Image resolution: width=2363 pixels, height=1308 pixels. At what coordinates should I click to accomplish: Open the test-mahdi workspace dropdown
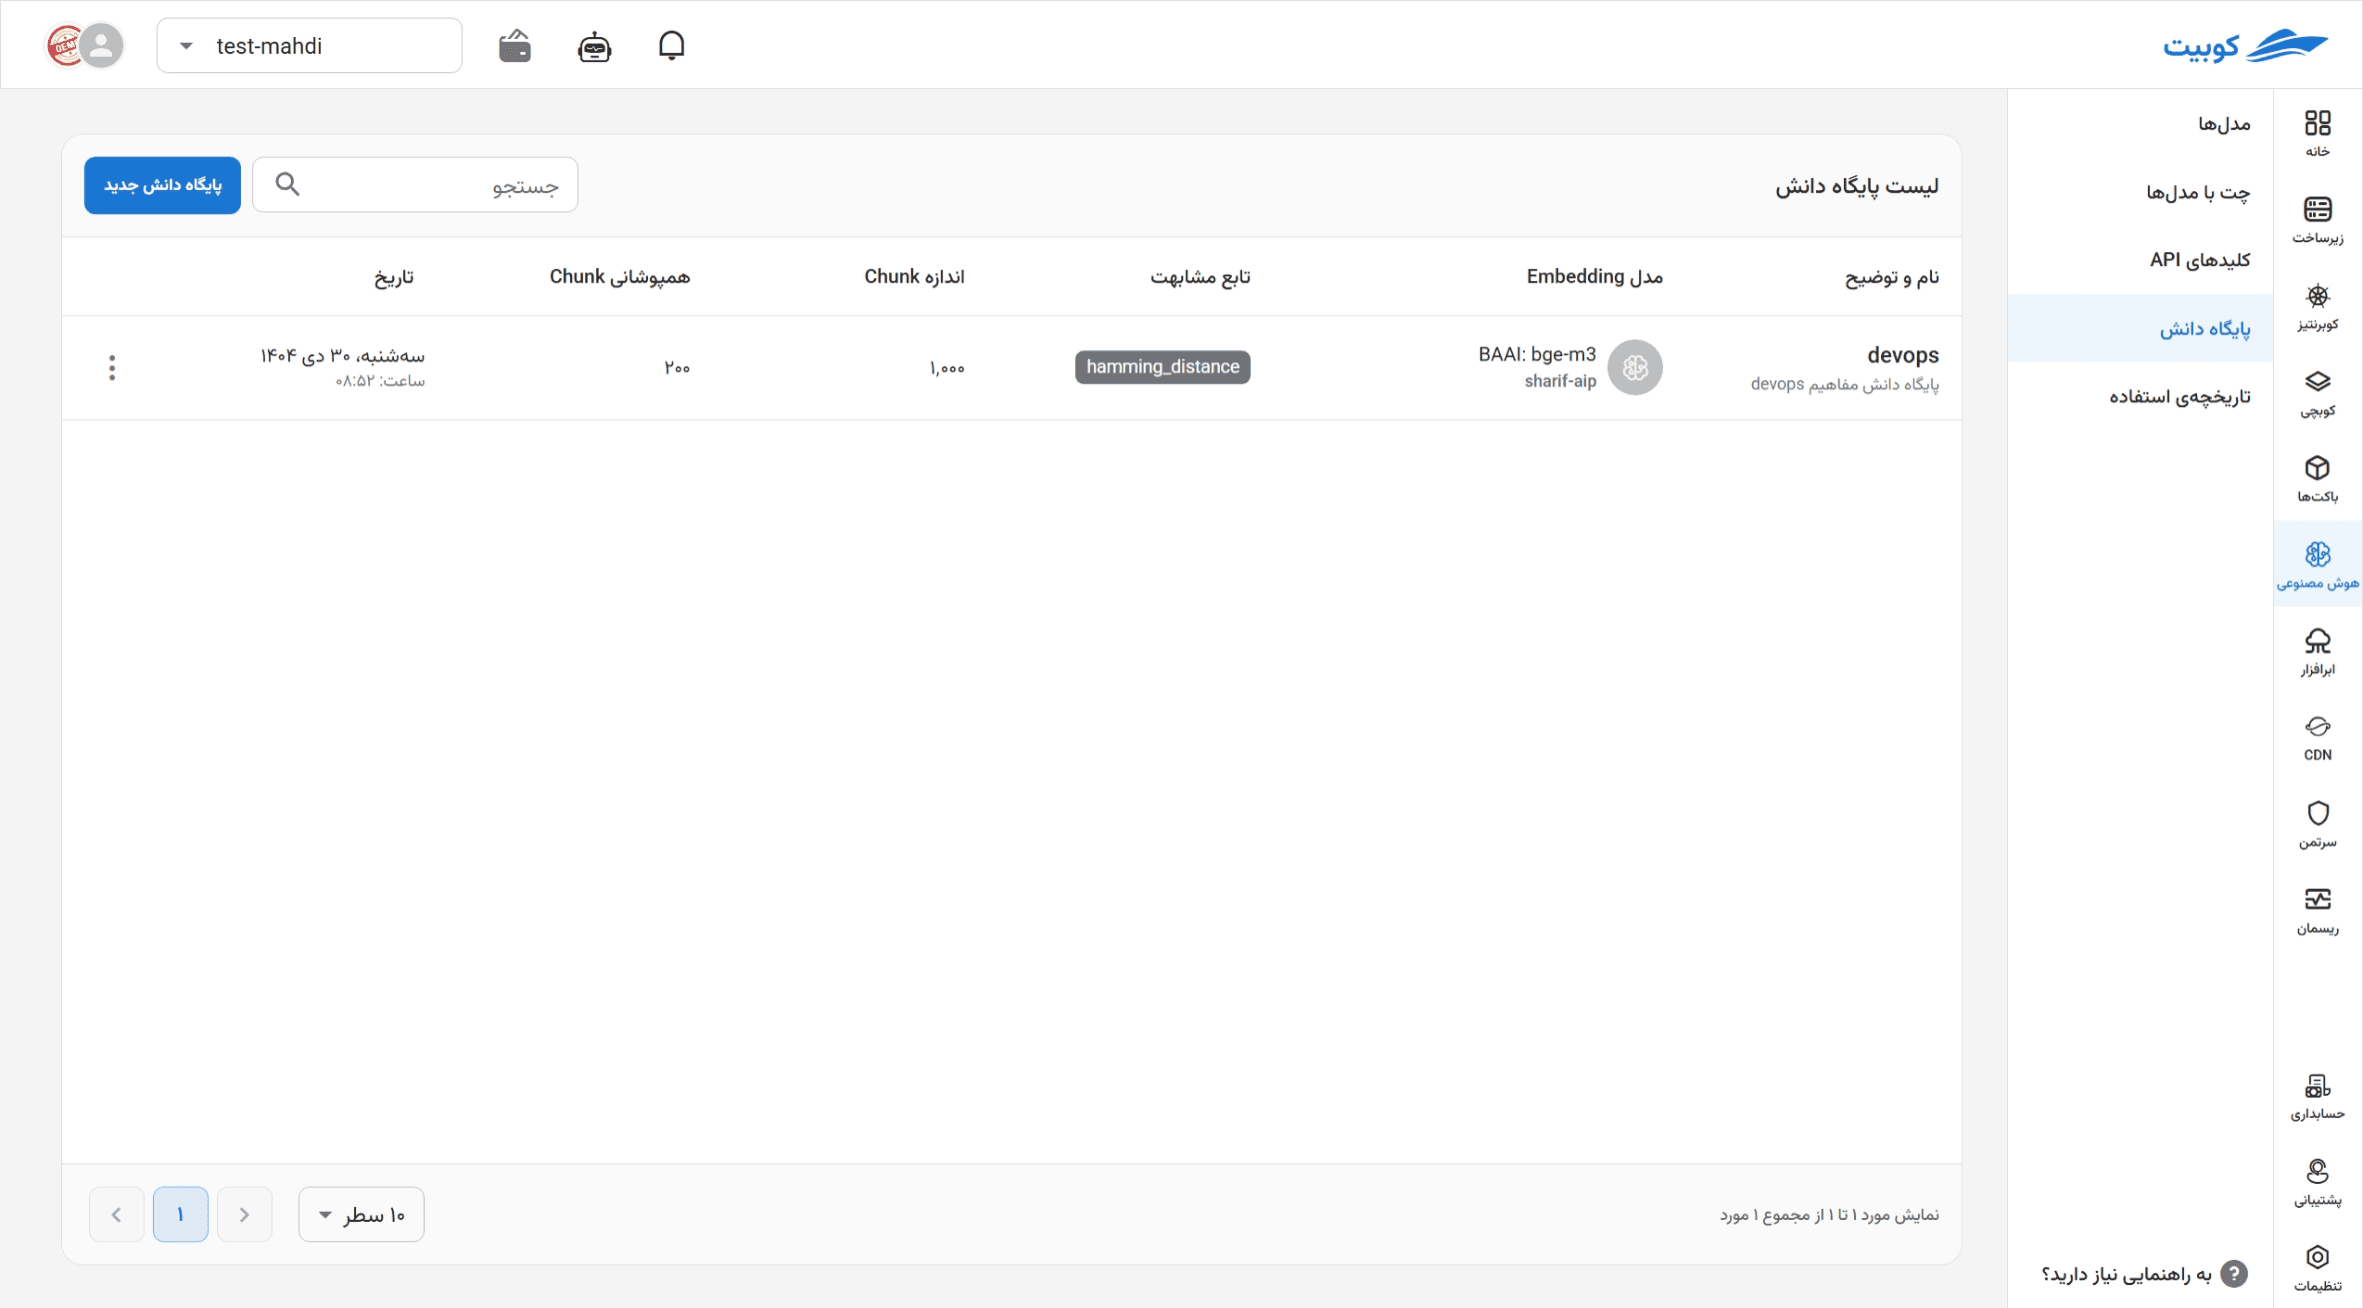tap(309, 46)
